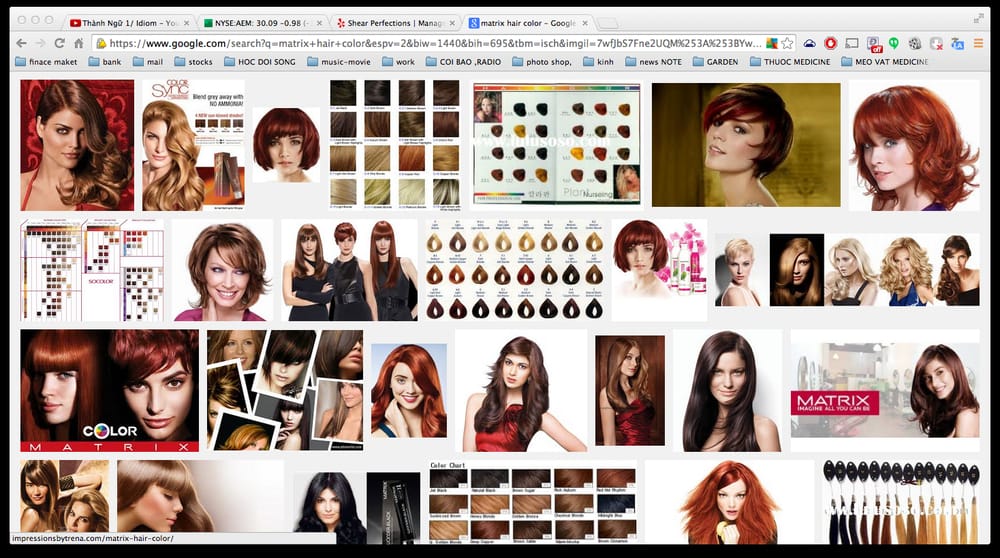This screenshot has height=558, width=1000.
Task: Switch to the 'Thành Ngữ 1/ Idiom' YouTube tab
Action: (x=125, y=21)
